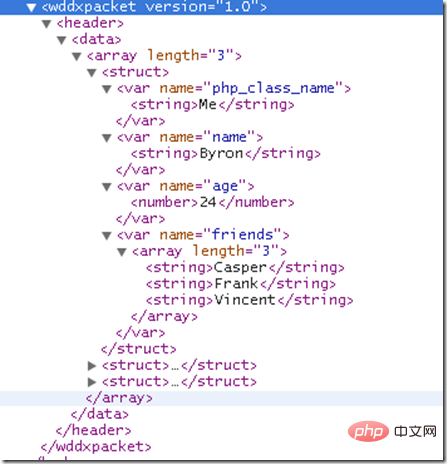Select the <struct> opening tag text
447x464 pixels.
click(x=135, y=72)
